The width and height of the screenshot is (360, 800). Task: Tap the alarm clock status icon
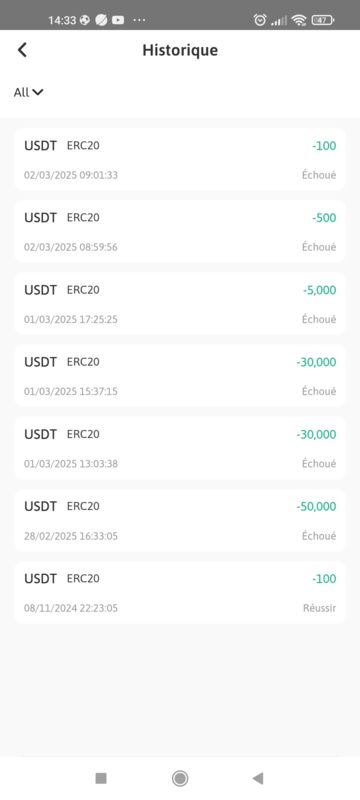coord(260,20)
